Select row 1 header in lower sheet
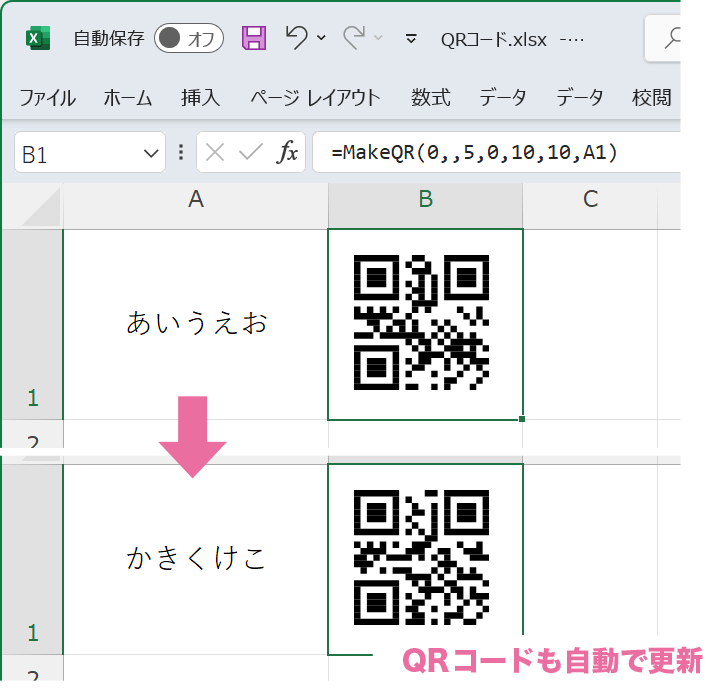Image resolution: width=724 pixels, height=694 pixels. tap(32, 559)
